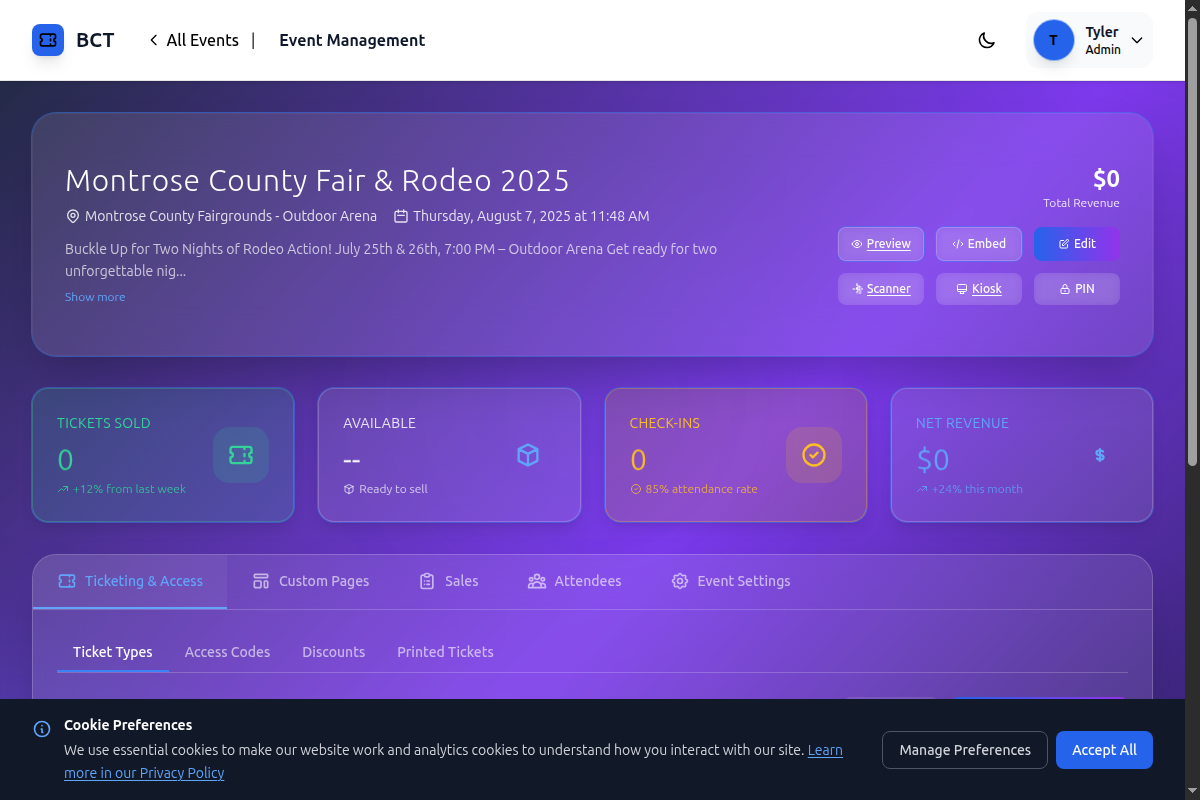Click the Preview button
This screenshot has width=1200, height=800.
[x=880, y=244]
